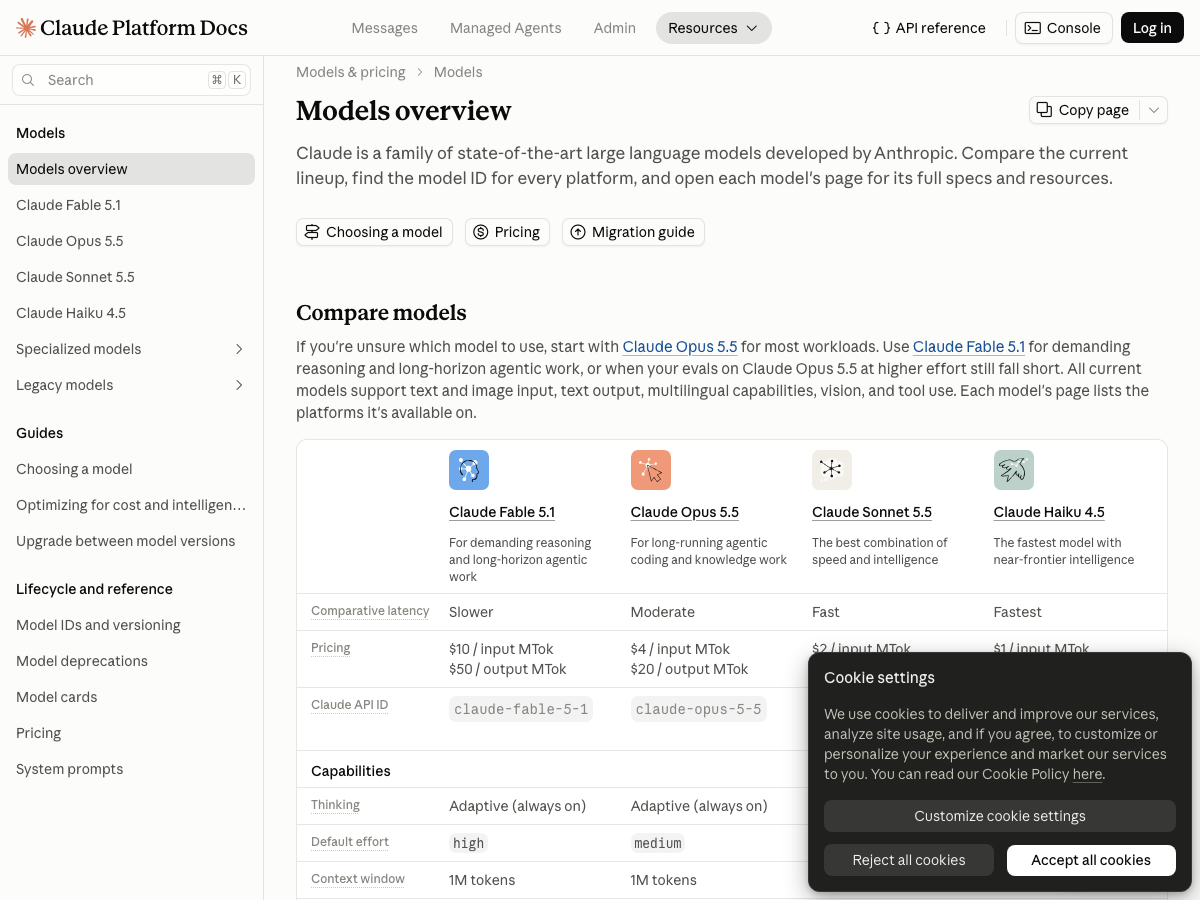Follow the Claude Fable 5.1 paragraph link
The width and height of the screenshot is (1200, 900).
click(x=969, y=347)
